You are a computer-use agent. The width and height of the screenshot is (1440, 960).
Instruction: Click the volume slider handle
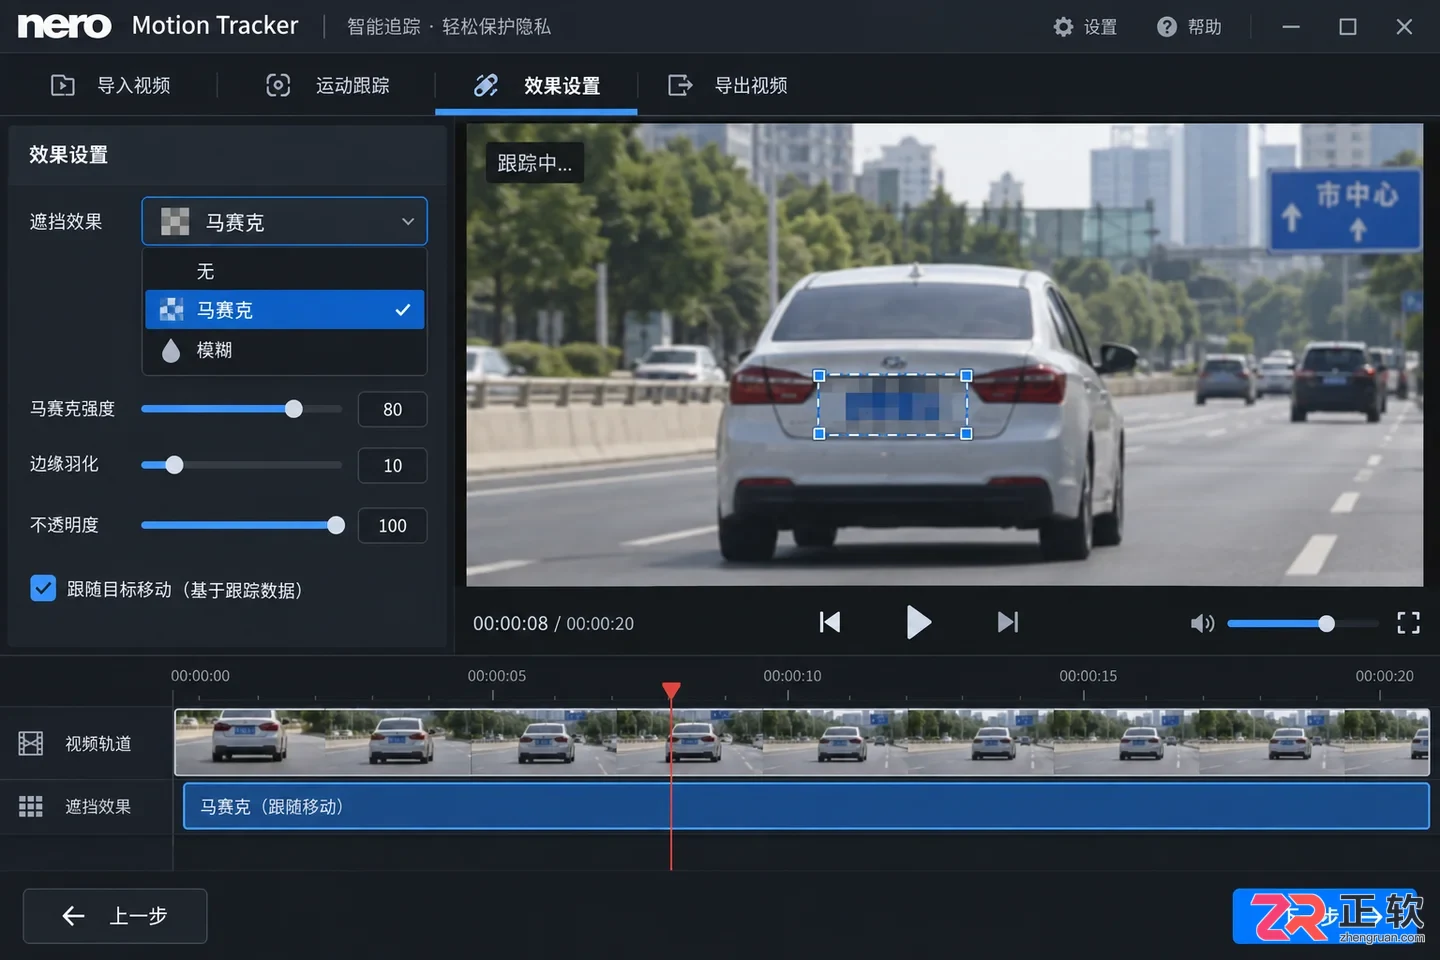point(1326,624)
